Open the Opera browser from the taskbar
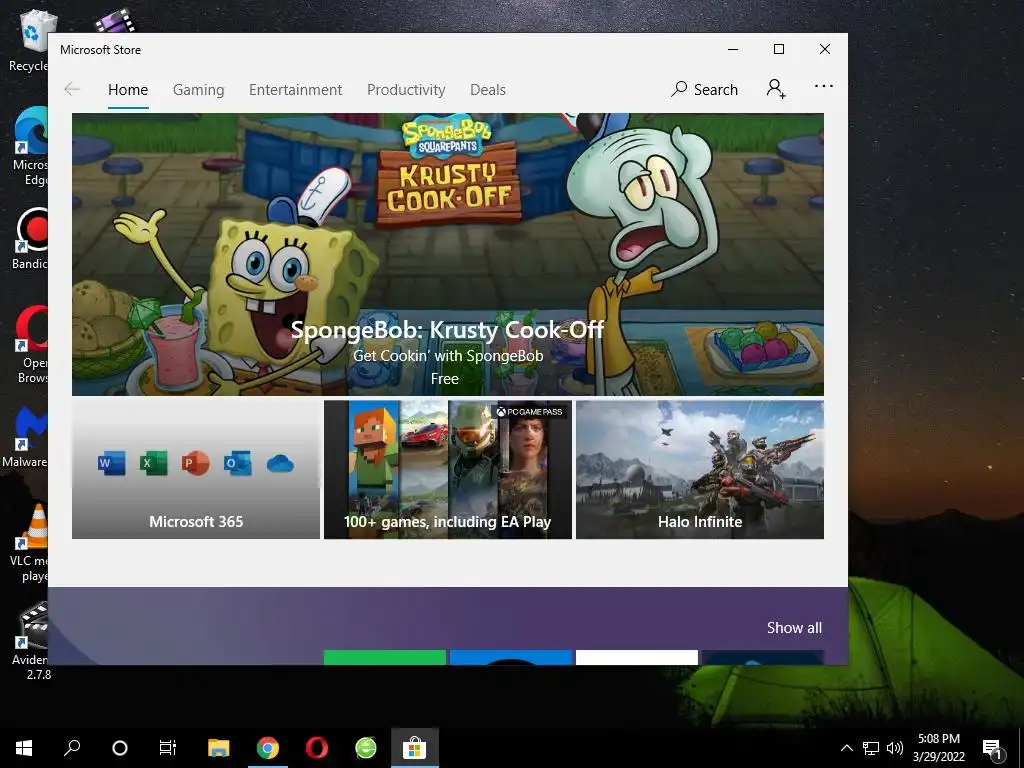This screenshot has width=1024, height=768. [317, 748]
